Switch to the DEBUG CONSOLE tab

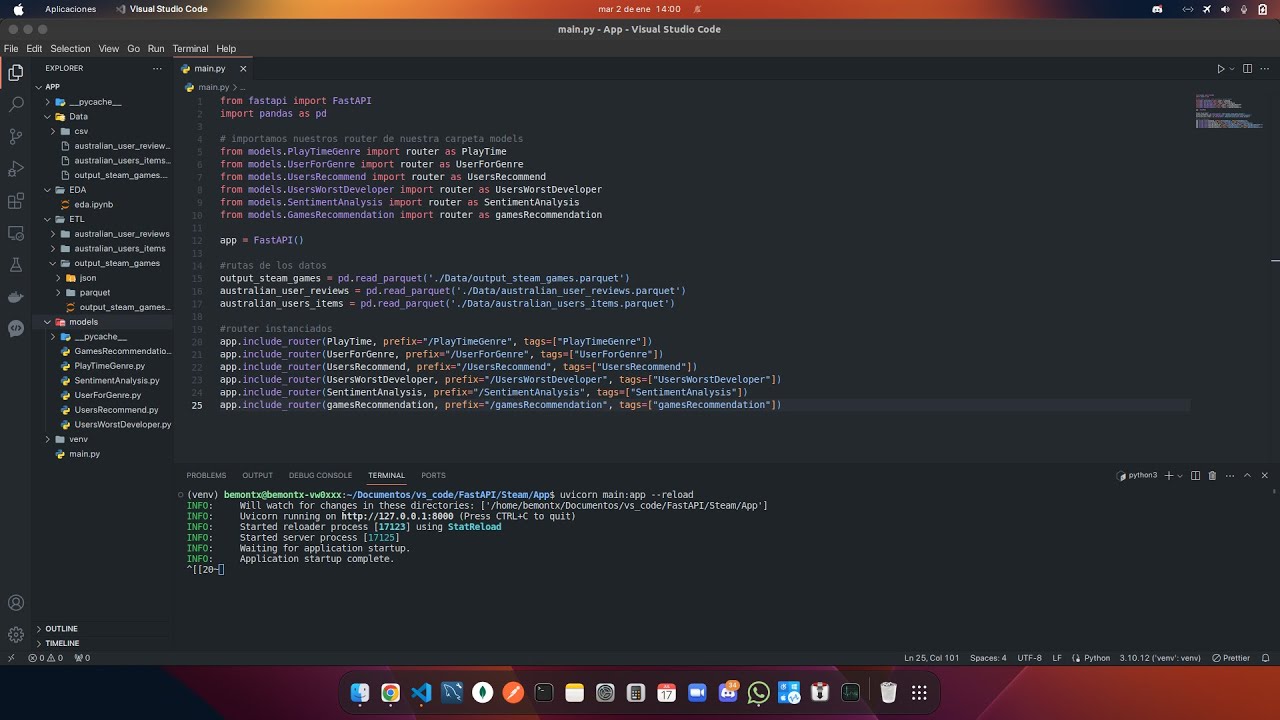(320, 476)
